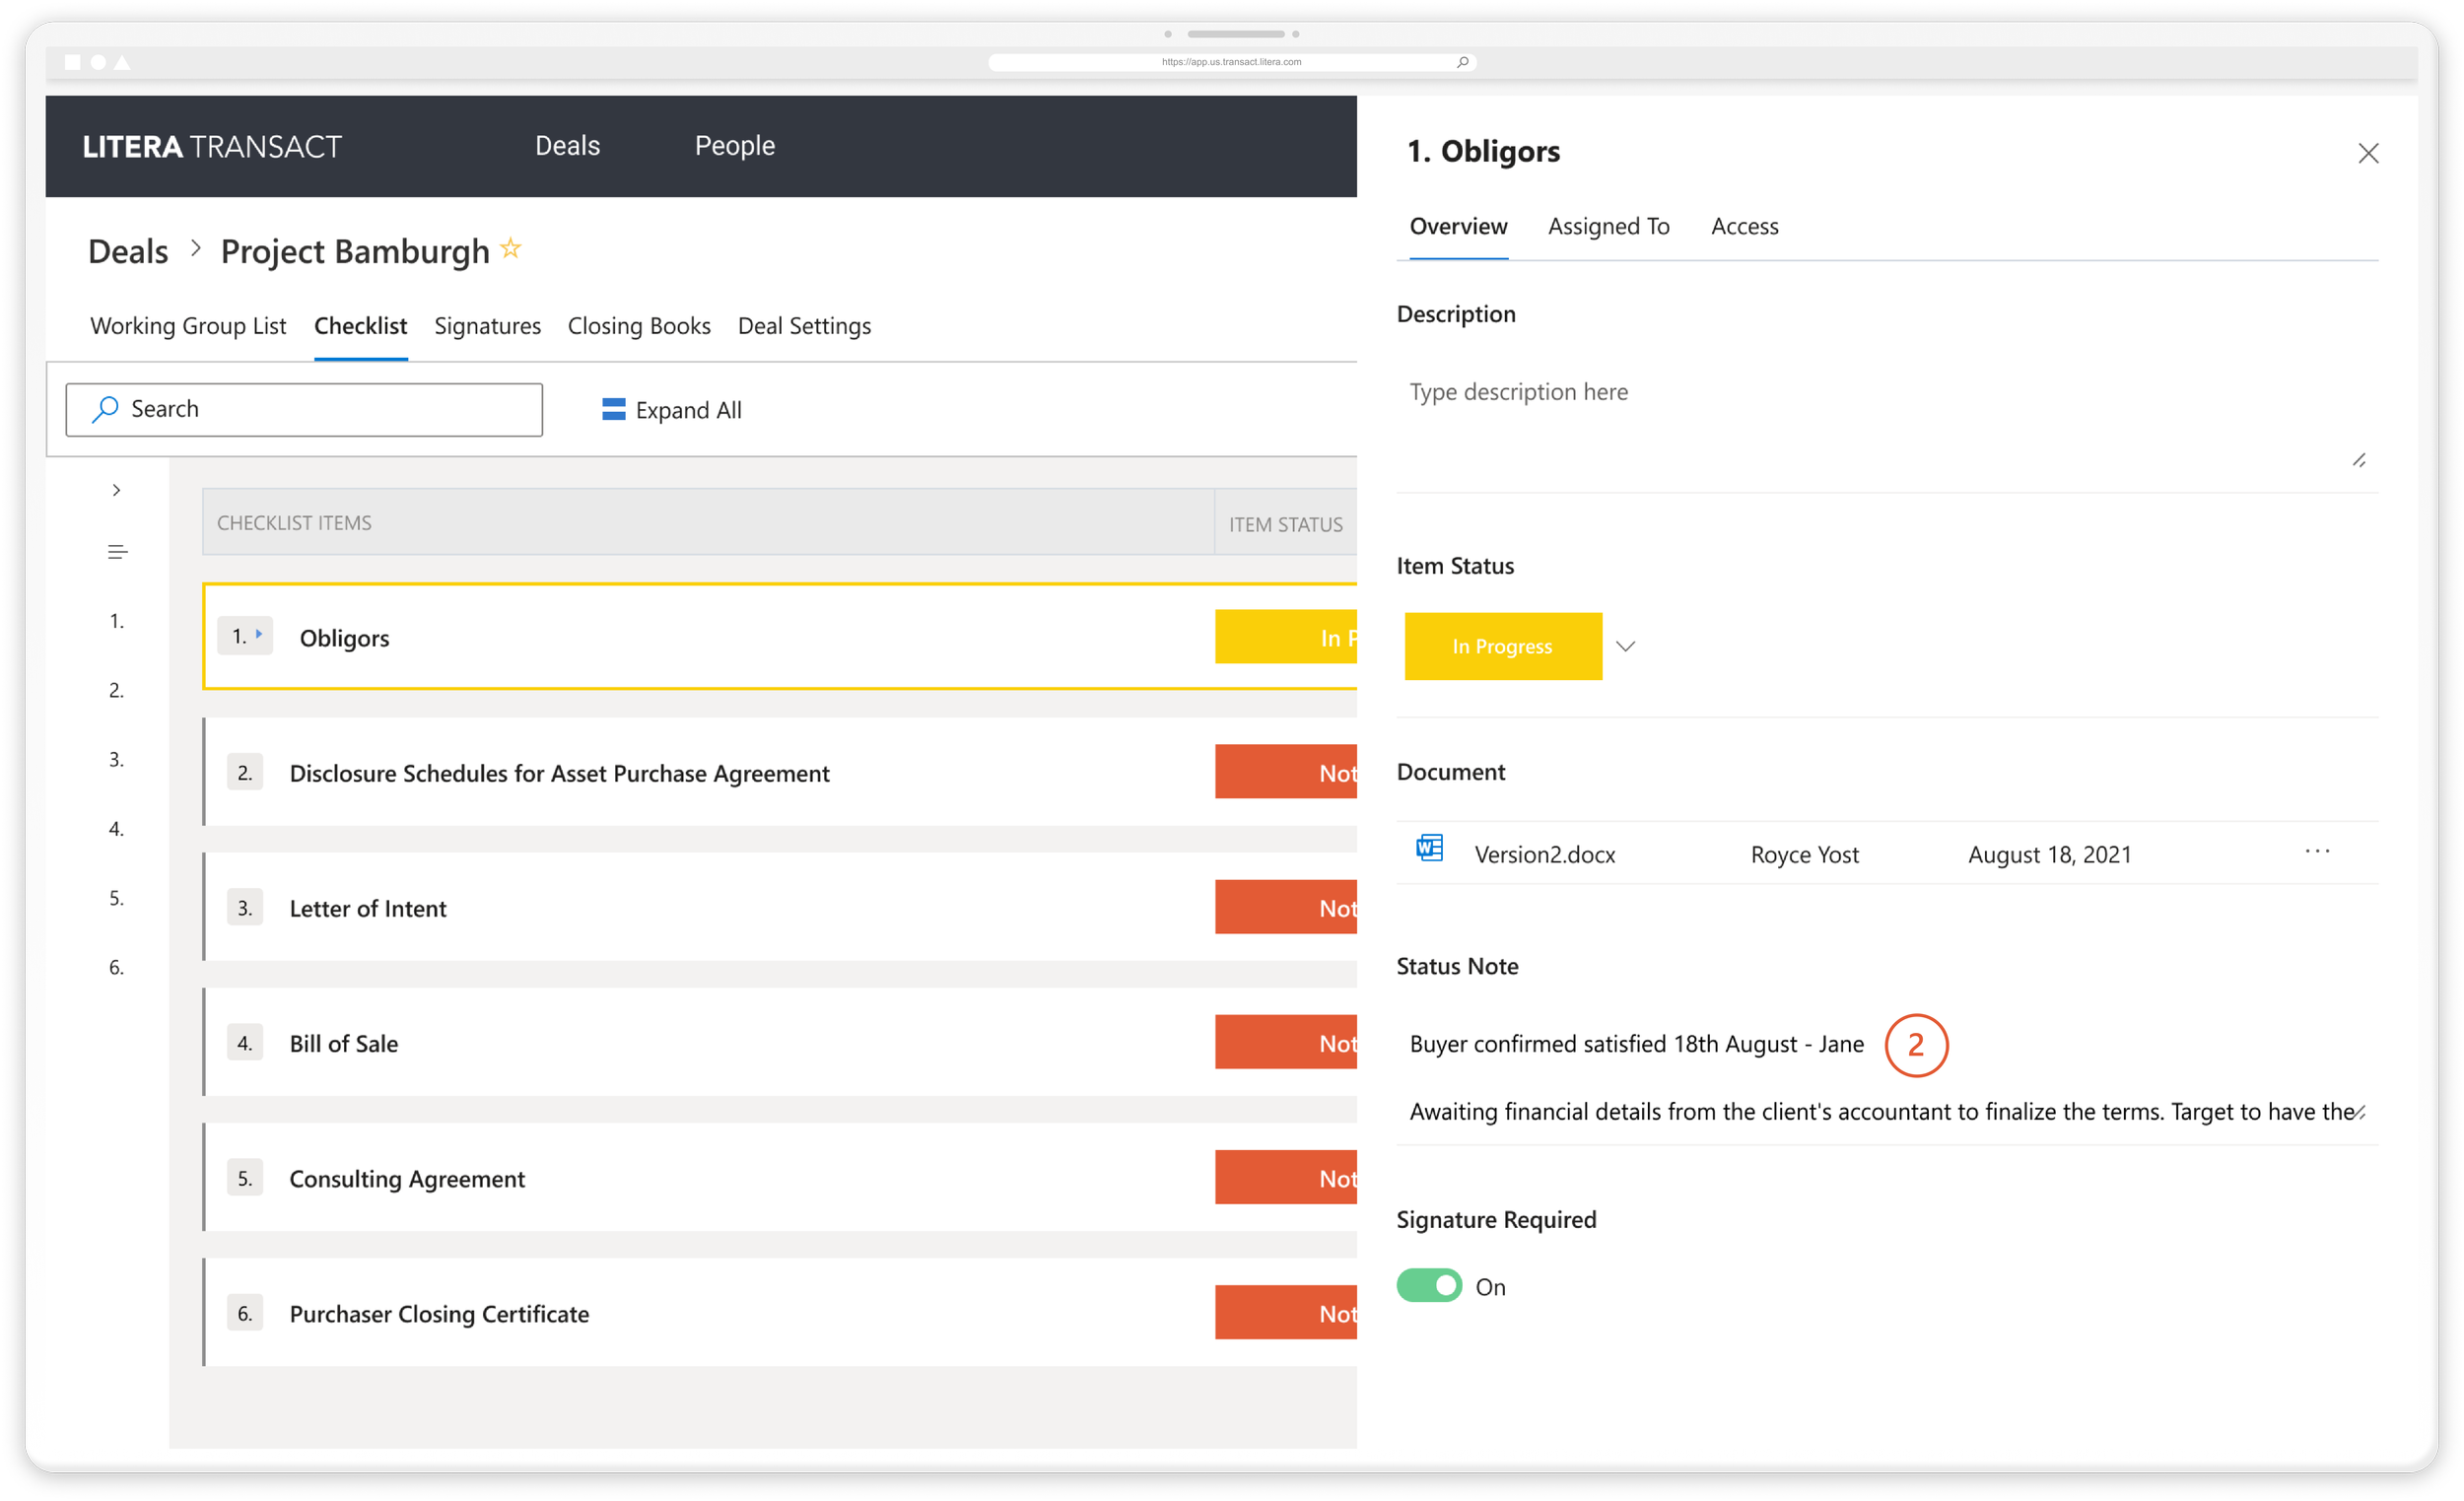Switch to the Signatures tab
The height and width of the screenshot is (1501, 2464).
coord(487,325)
